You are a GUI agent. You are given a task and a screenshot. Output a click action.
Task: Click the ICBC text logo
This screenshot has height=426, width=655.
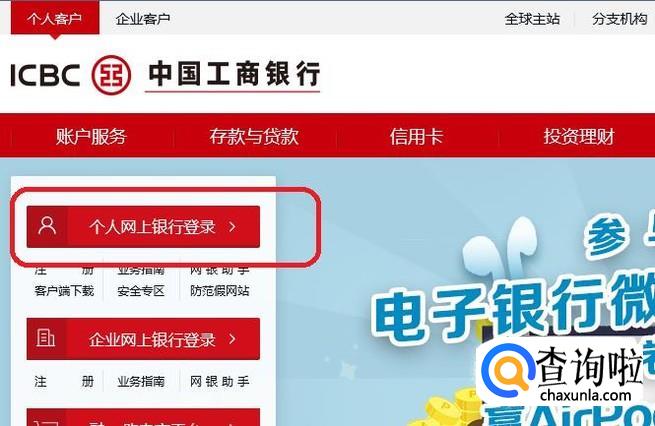[45, 76]
